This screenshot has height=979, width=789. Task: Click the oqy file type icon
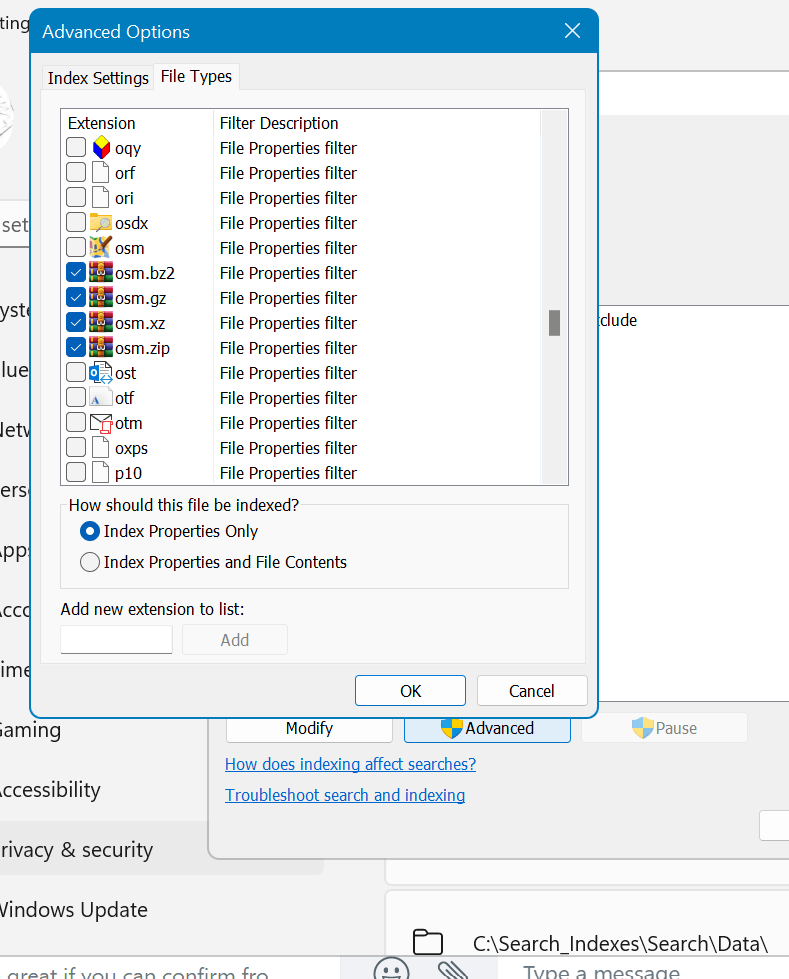[x=101, y=148]
